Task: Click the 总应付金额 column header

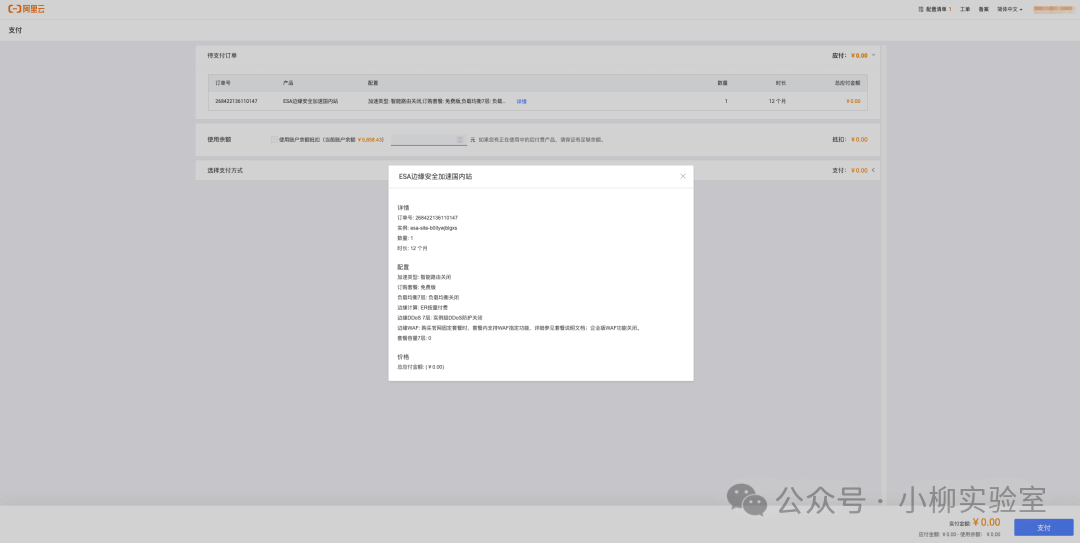Action: (x=846, y=82)
